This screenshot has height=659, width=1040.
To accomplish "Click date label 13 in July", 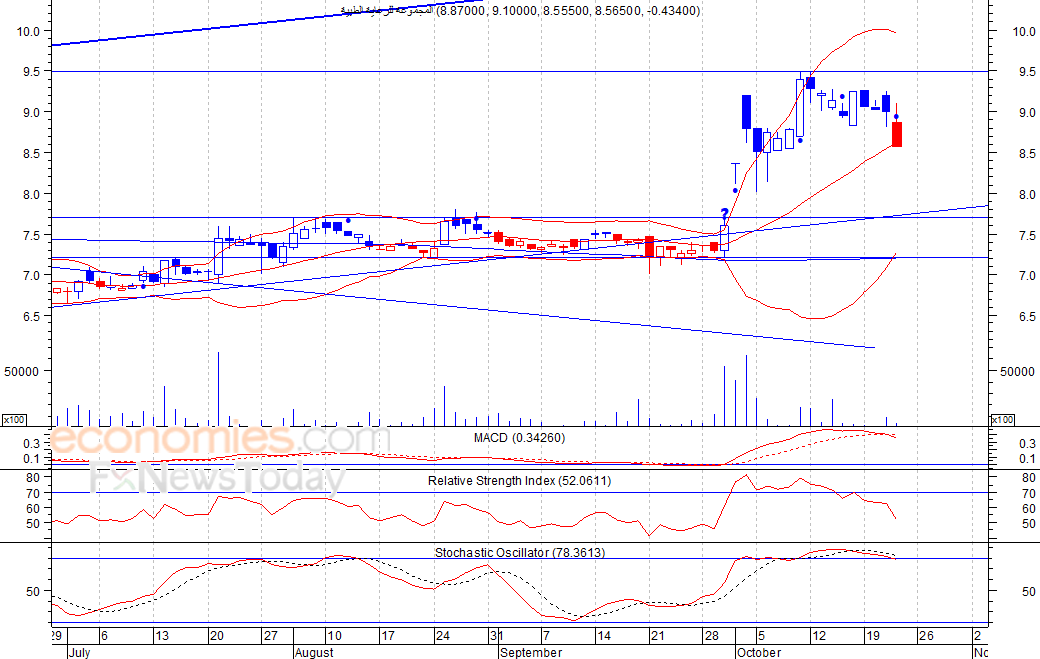I will (161, 636).
